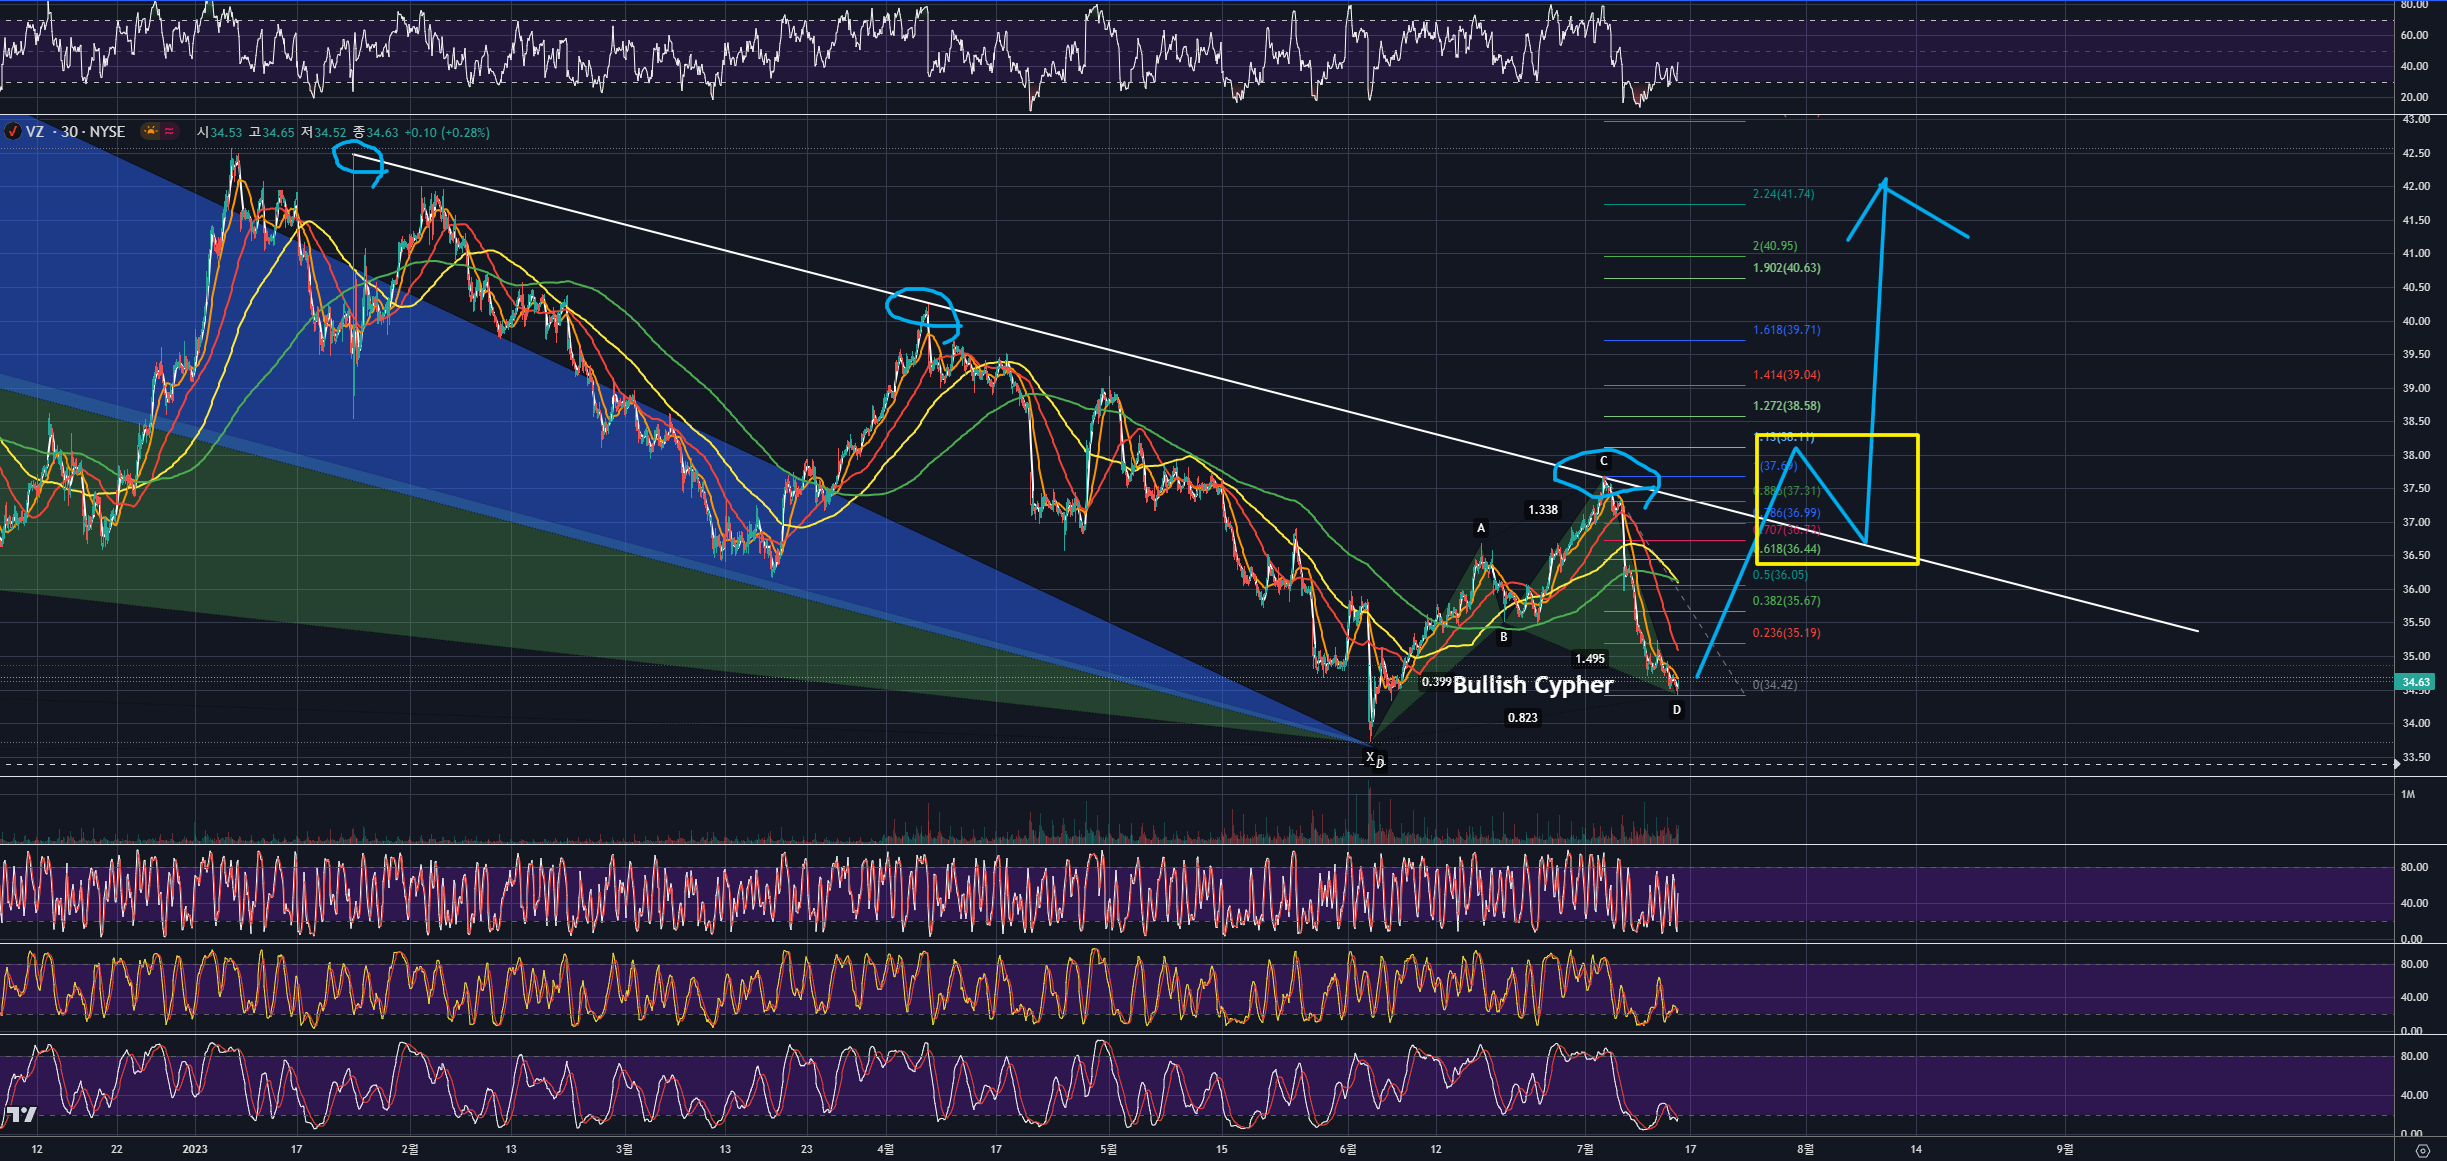Viewport: 2447px width, 1161px height.
Task: Click the 2023 label on time axis
Action: point(195,1149)
